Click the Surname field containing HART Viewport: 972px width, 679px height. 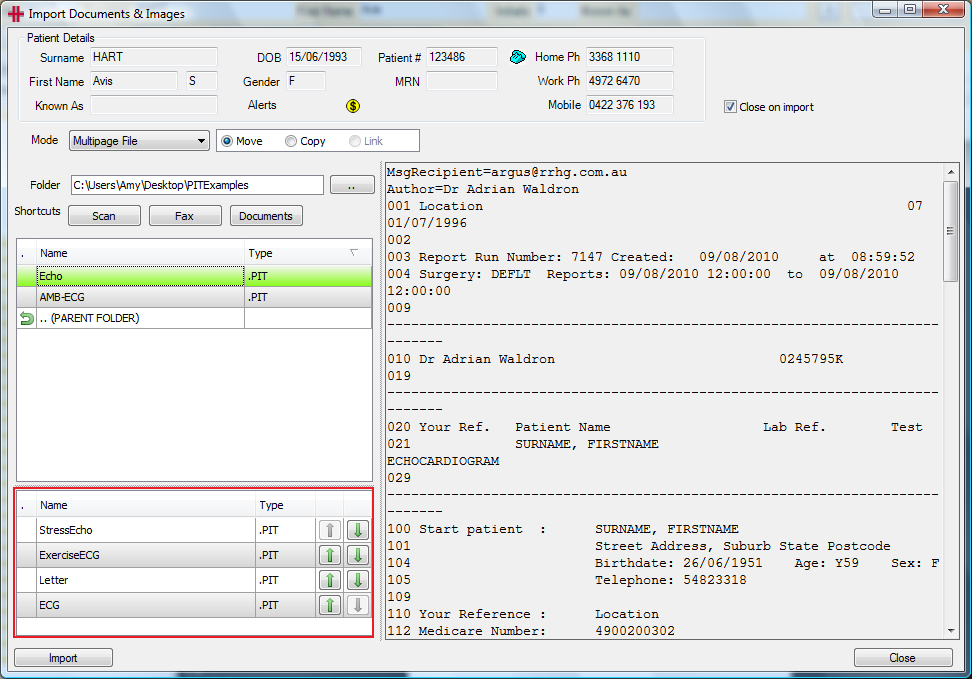coord(154,57)
